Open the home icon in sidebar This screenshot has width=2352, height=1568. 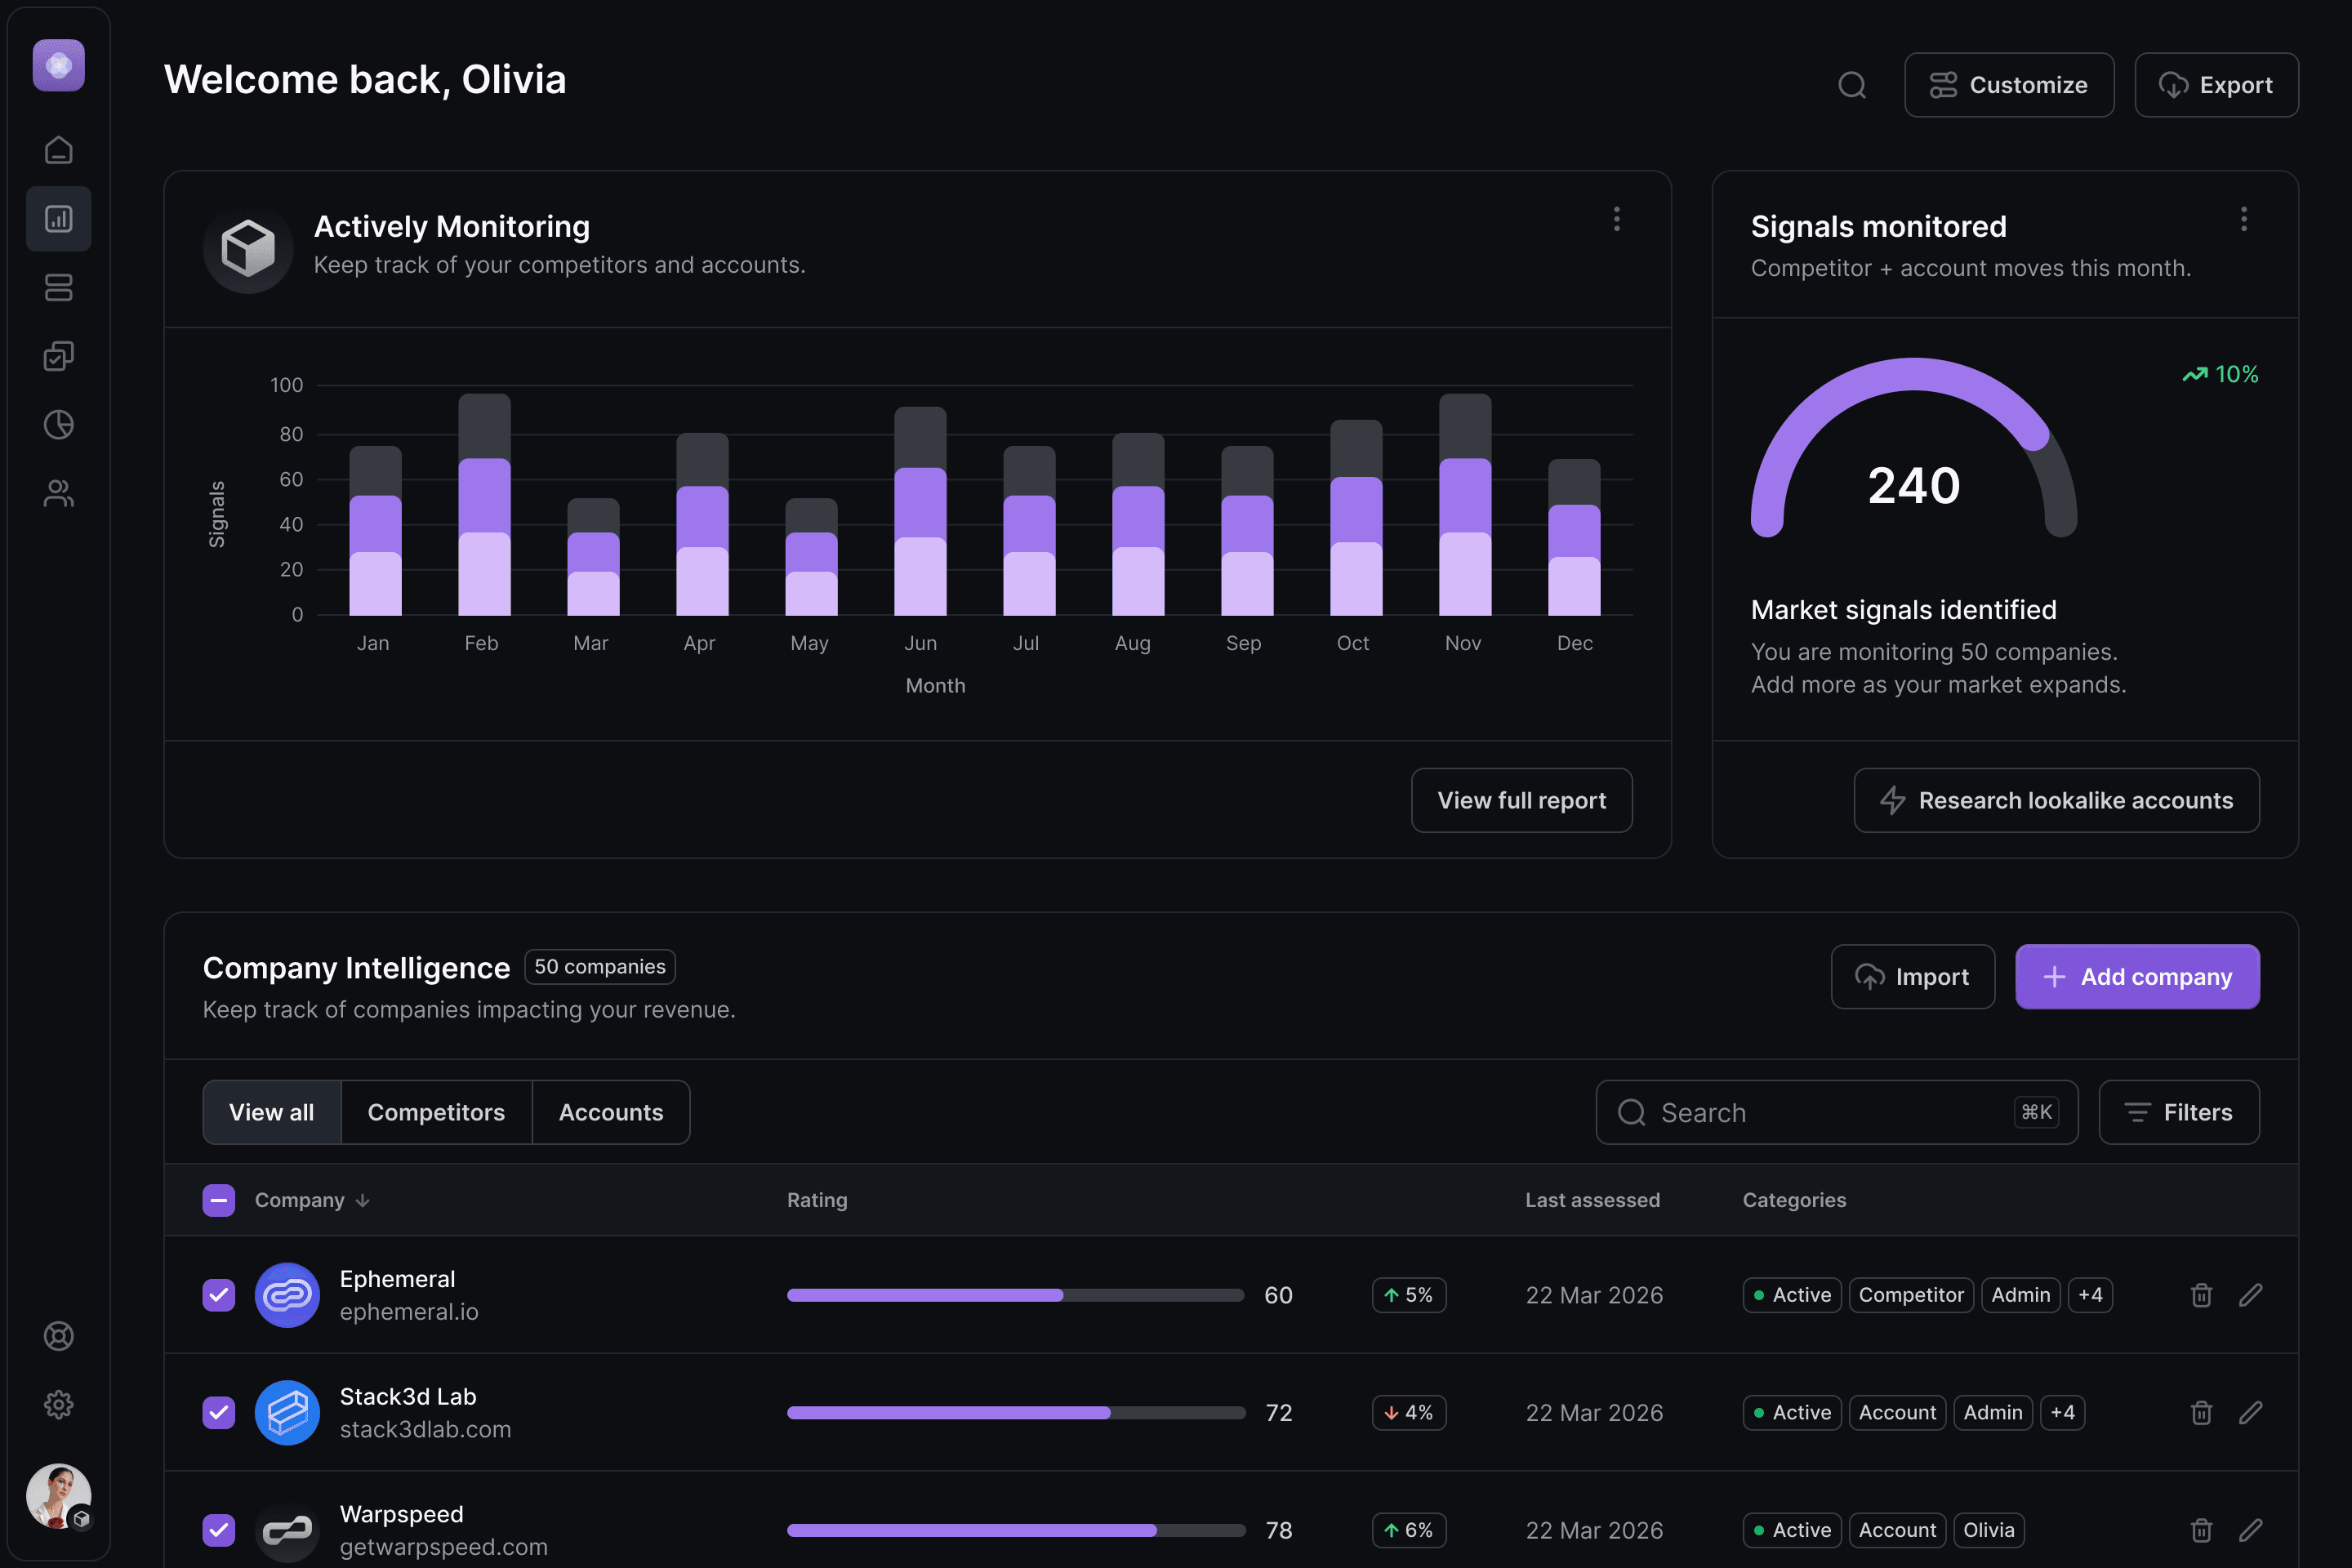point(58,150)
